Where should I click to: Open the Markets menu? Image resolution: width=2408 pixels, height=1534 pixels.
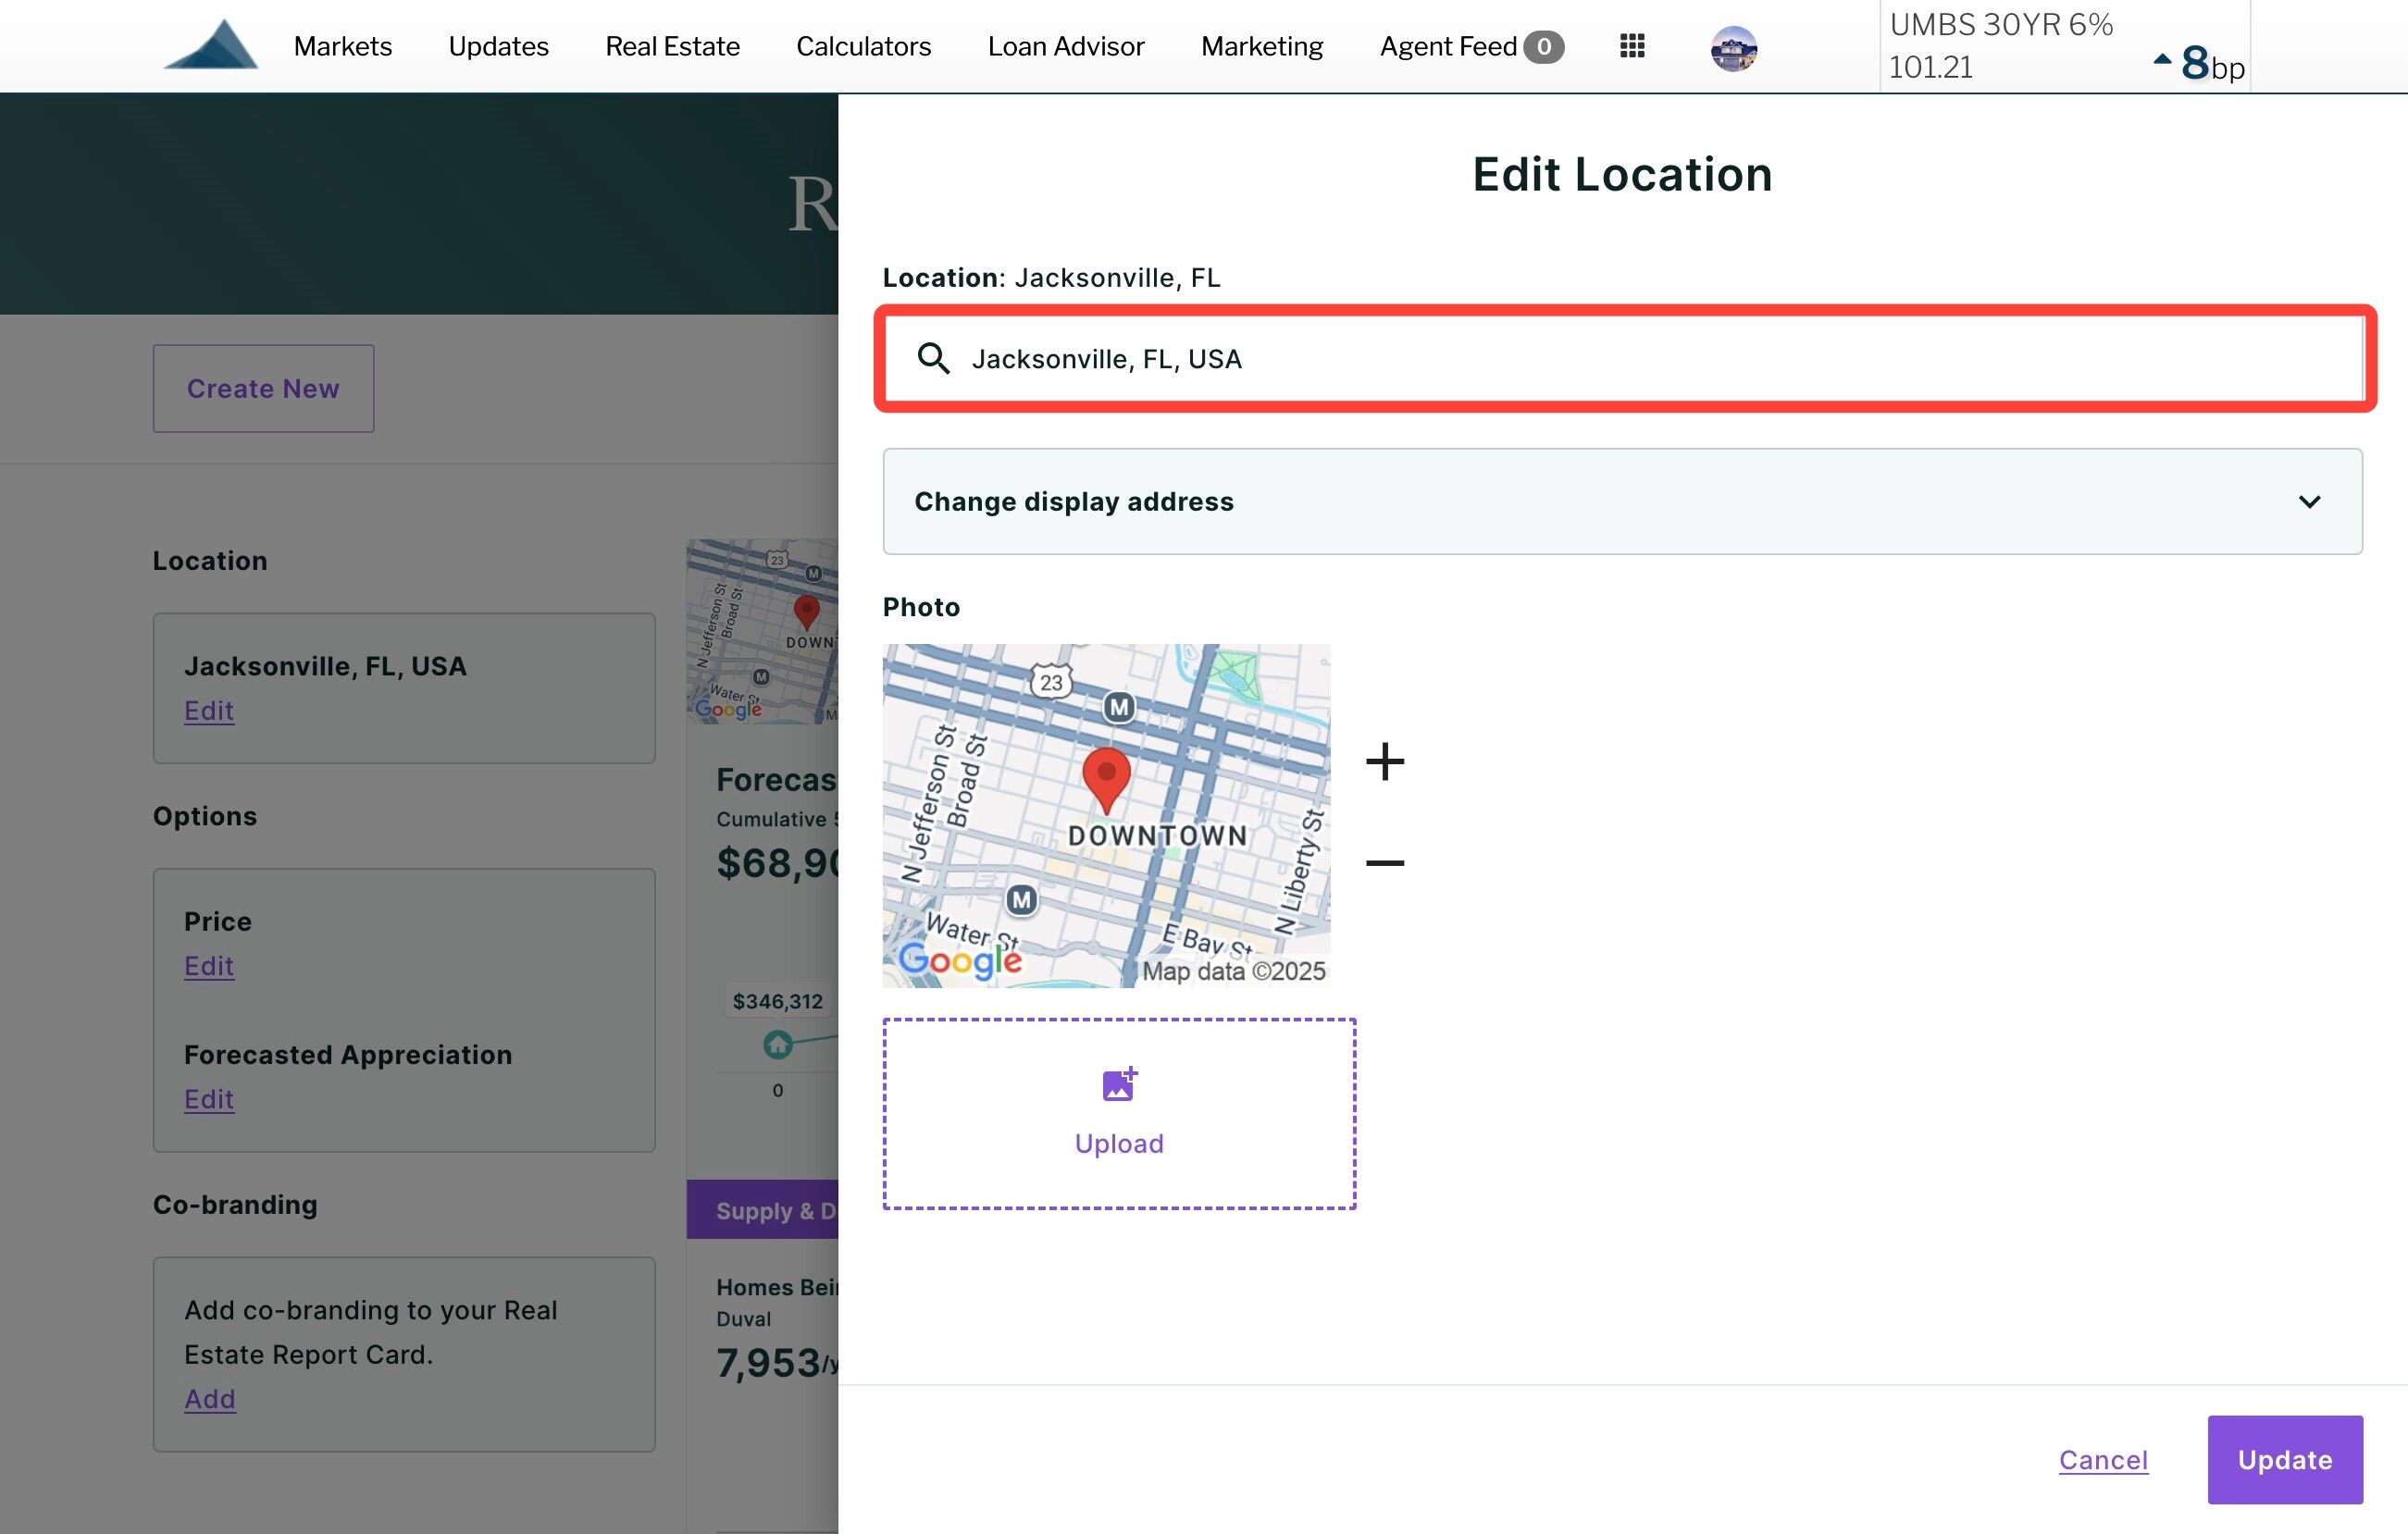pos(342,46)
